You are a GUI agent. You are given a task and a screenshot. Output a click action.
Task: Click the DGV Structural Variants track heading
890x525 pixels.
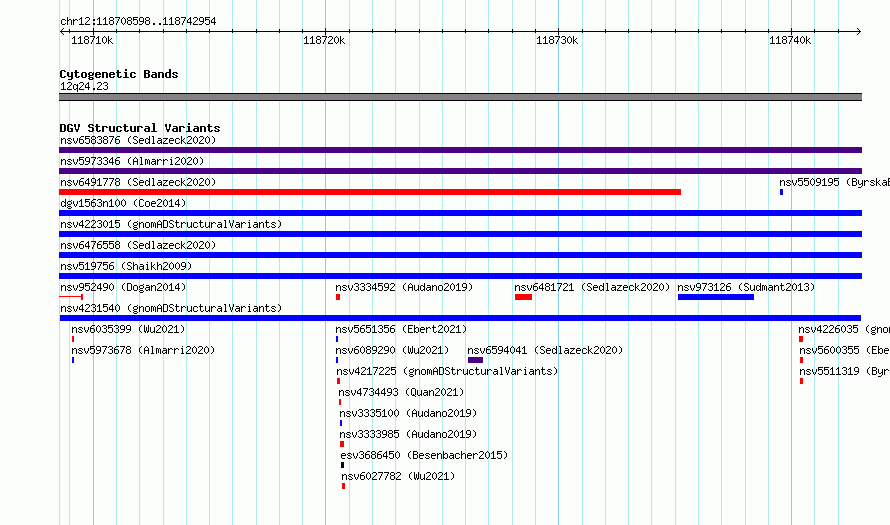(140, 128)
